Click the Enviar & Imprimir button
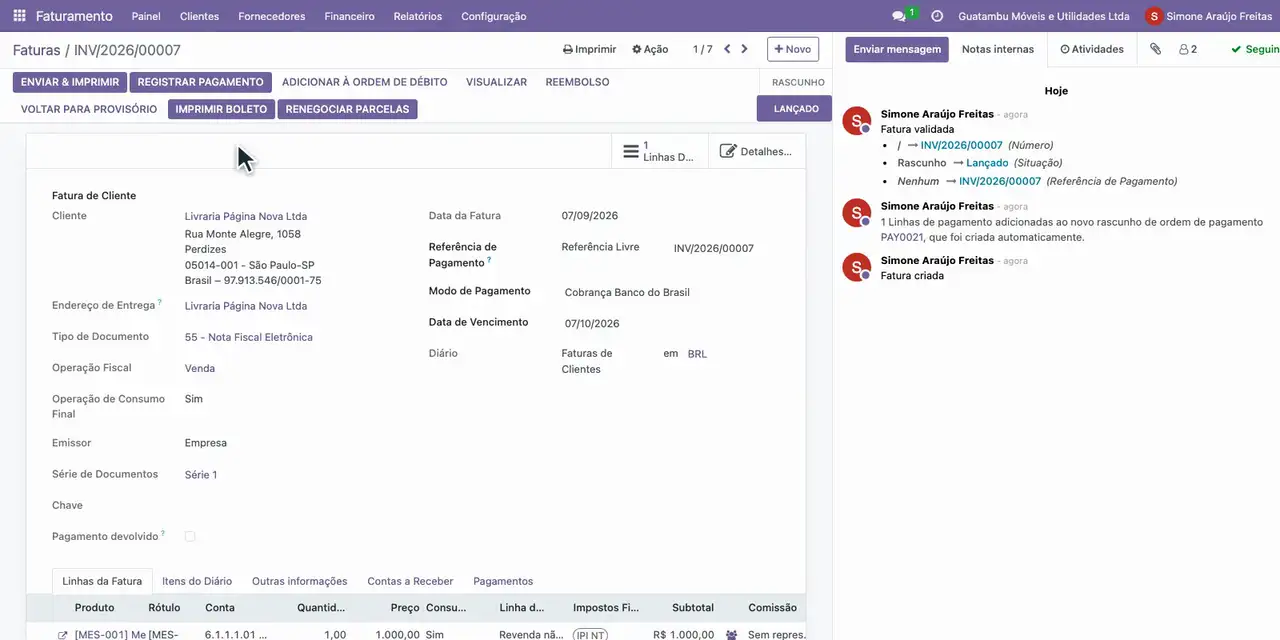Screen dimensions: 1280x640 tap(70, 82)
